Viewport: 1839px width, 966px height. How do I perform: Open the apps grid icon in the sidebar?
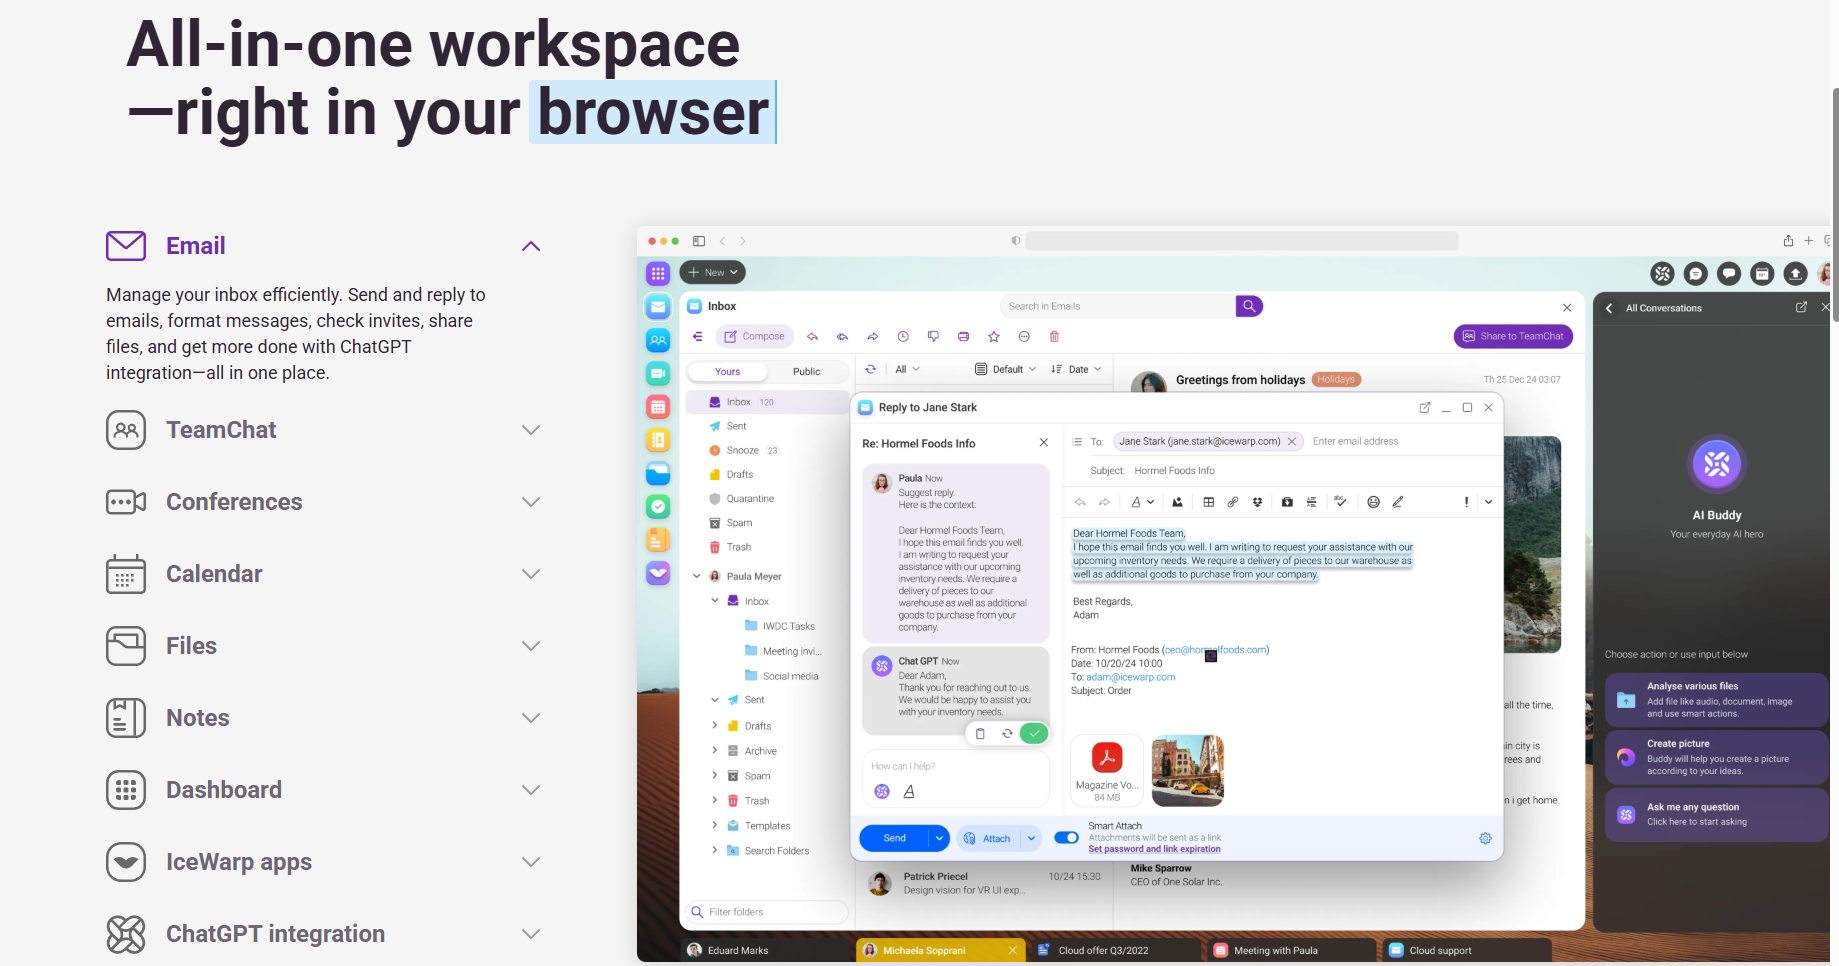tap(658, 273)
